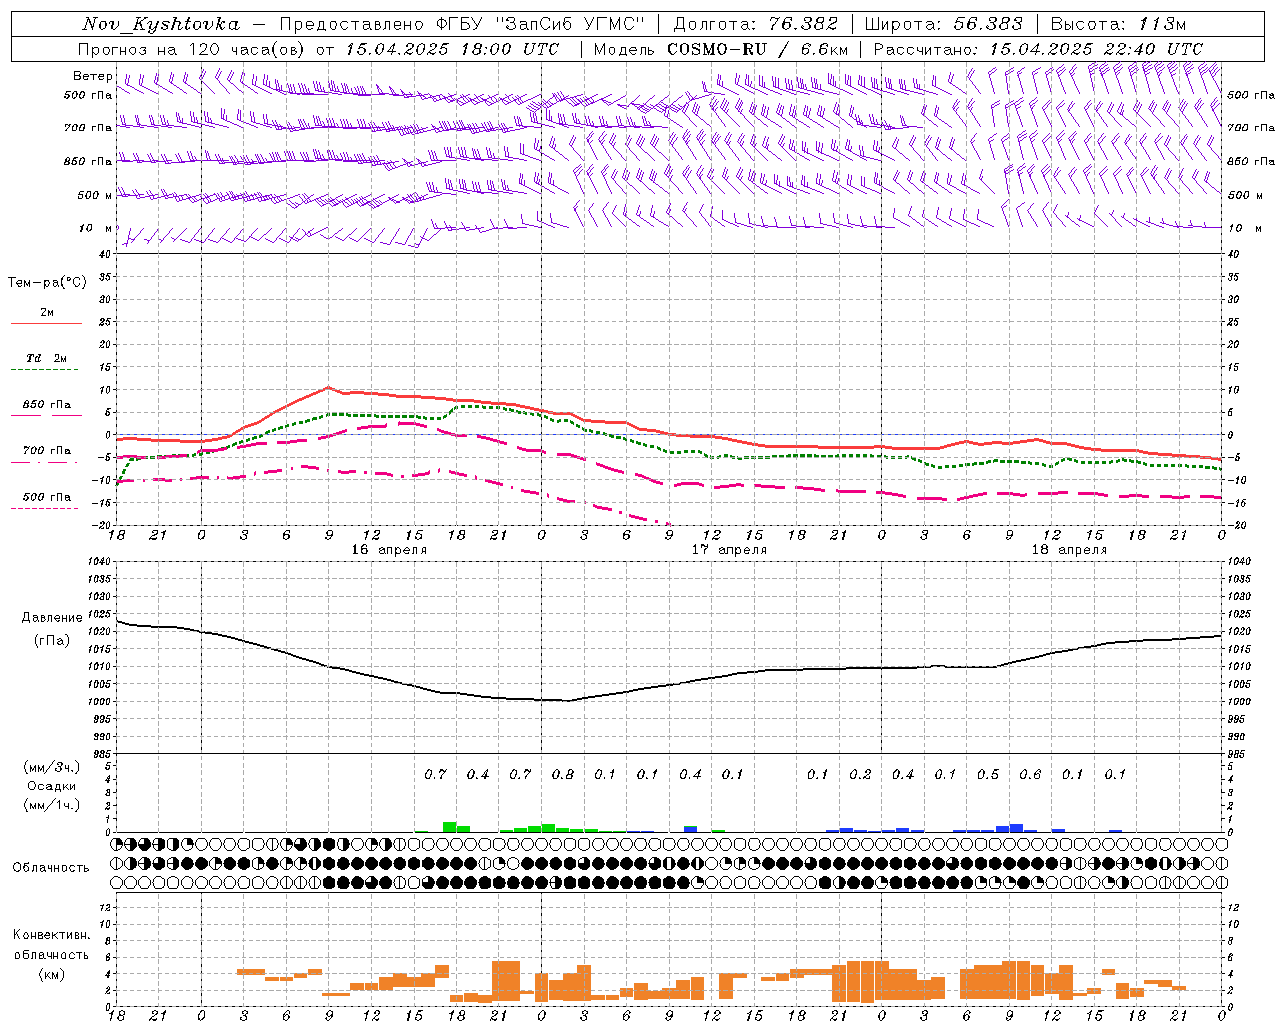Screen dimensions: 1280x1024
Task: Click the 0.2 precipitation value
Action: click(x=860, y=774)
